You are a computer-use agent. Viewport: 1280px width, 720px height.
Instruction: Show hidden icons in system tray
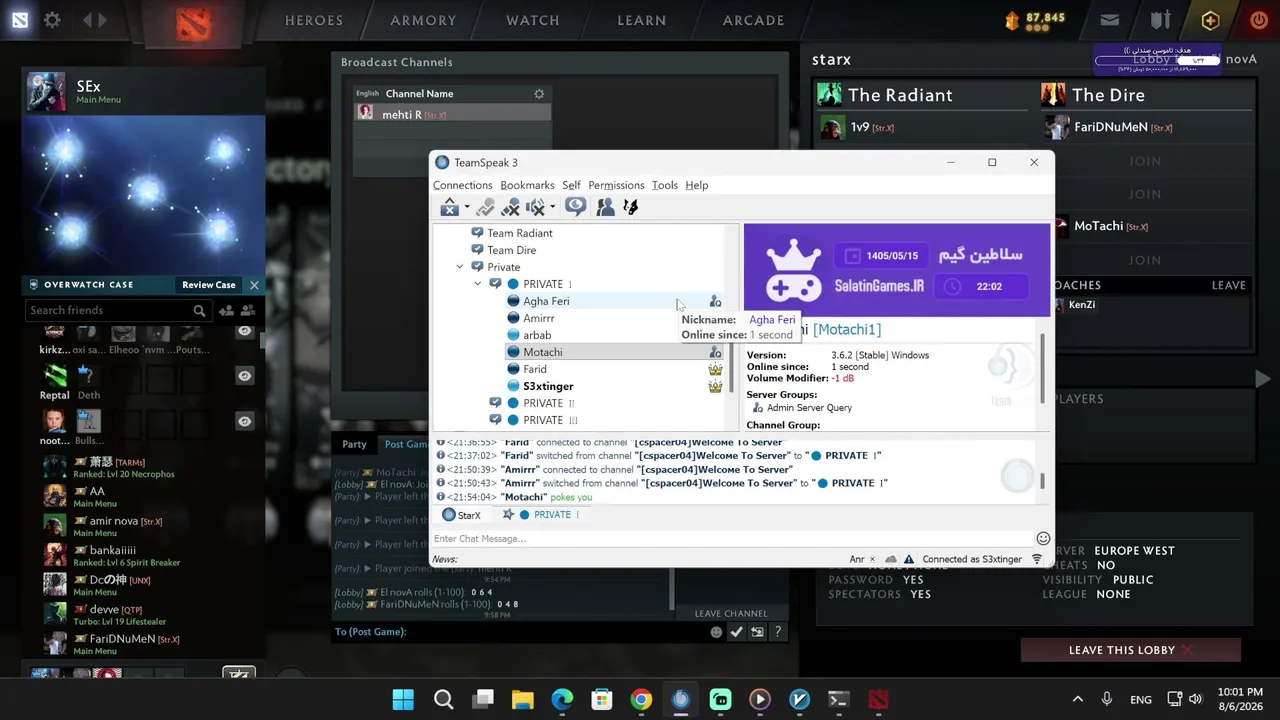tap(1077, 699)
